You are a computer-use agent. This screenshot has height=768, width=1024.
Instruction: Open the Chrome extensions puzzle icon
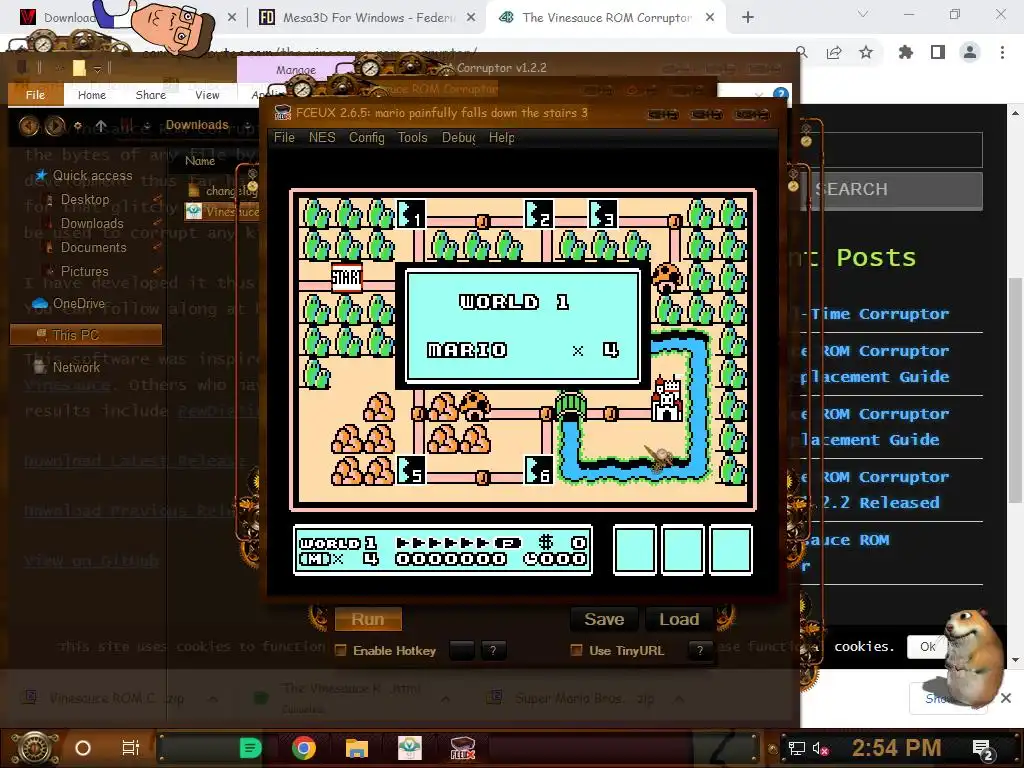click(905, 52)
